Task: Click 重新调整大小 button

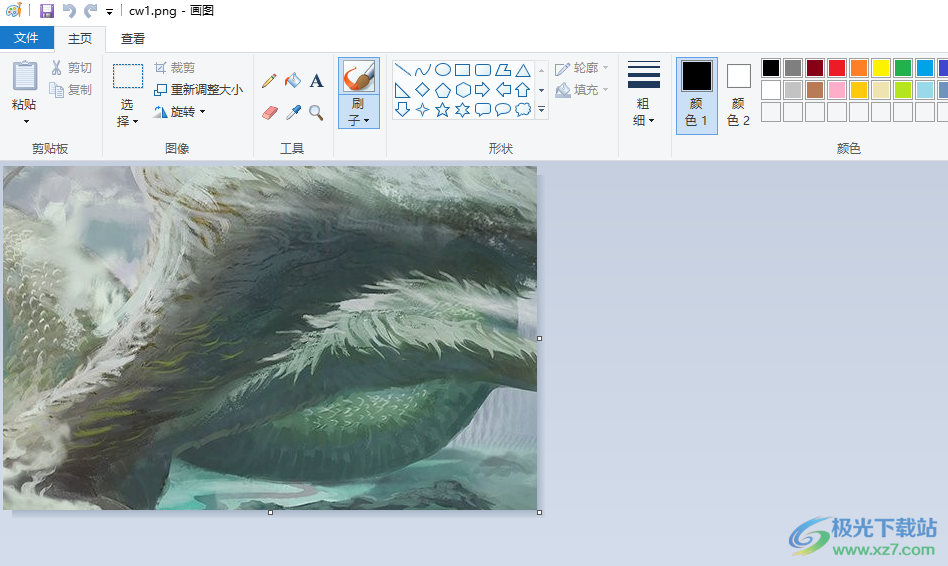Action: [x=198, y=89]
